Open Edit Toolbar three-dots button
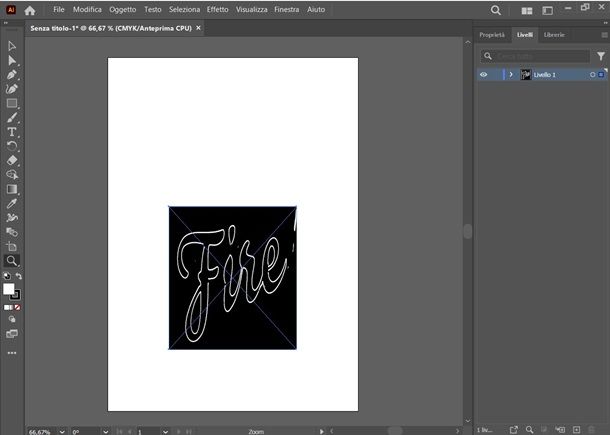 click(x=12, y=353)
